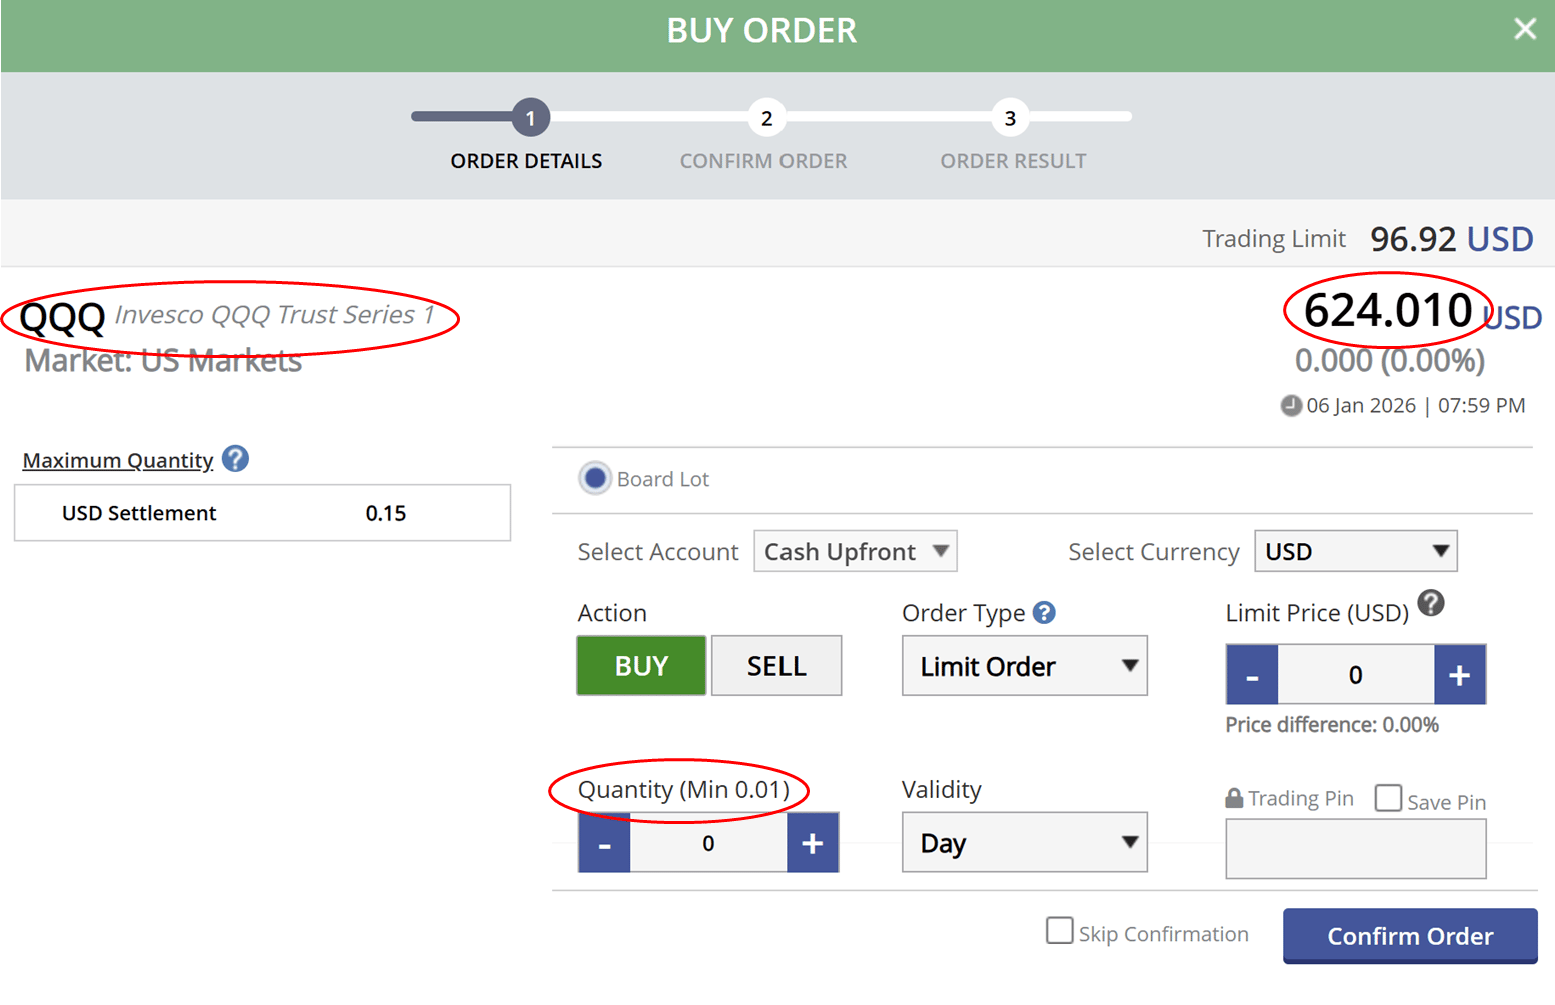1555x1005 pixels.
Task: Click the Trading Pin lock icon
Action: [1235, 798]
